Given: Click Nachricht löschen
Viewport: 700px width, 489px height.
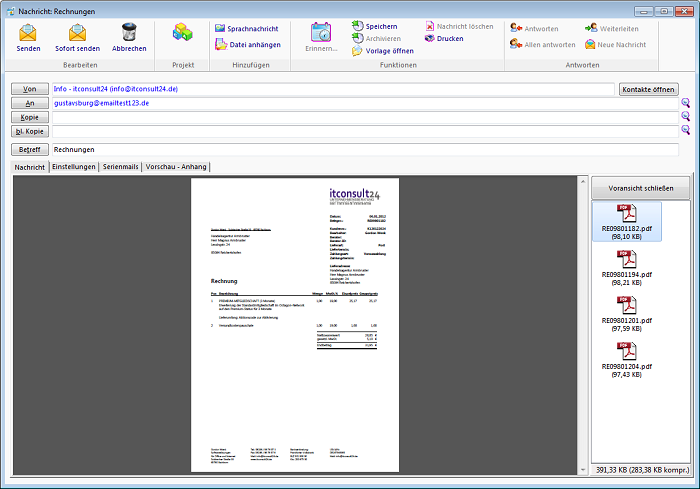Looking at the screenshot, I should pyautogui.click(x=459, y=26).
